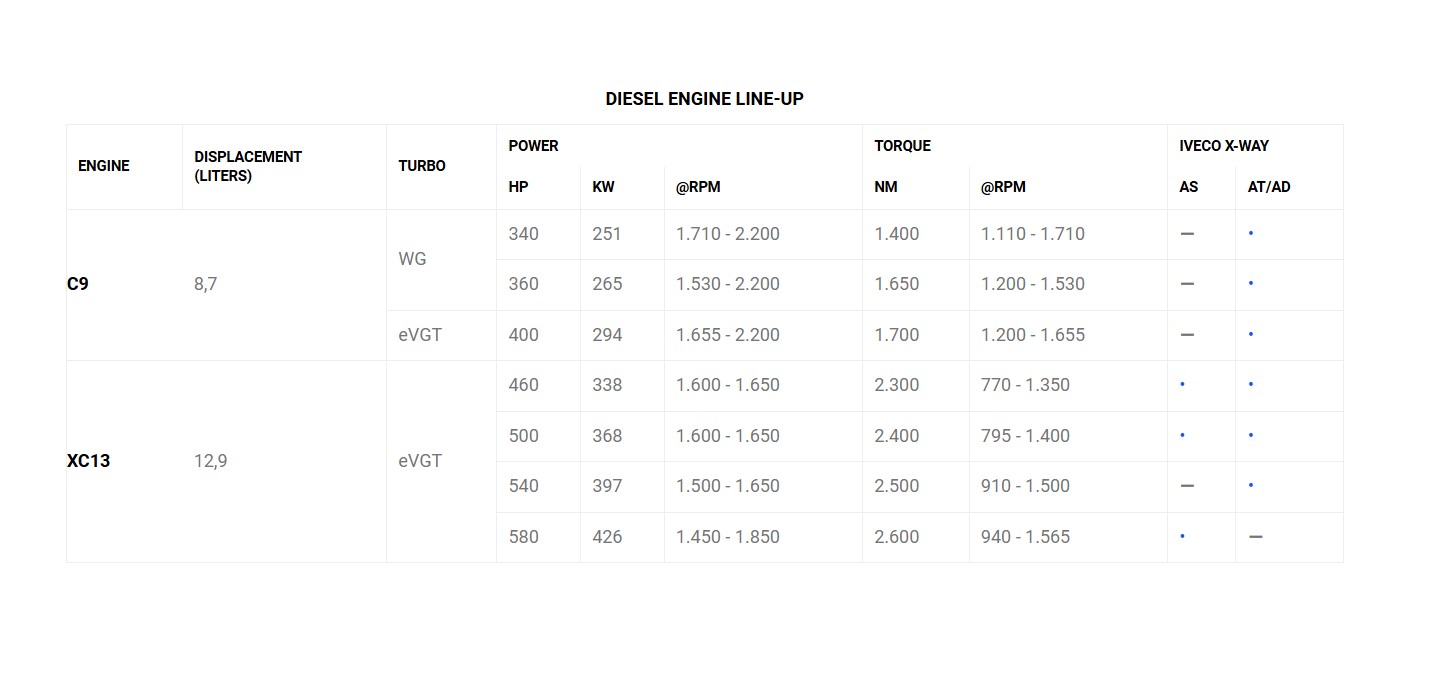Click the AS blue dot for 460 HP
1432x697 pixels.
[1182, 385]
